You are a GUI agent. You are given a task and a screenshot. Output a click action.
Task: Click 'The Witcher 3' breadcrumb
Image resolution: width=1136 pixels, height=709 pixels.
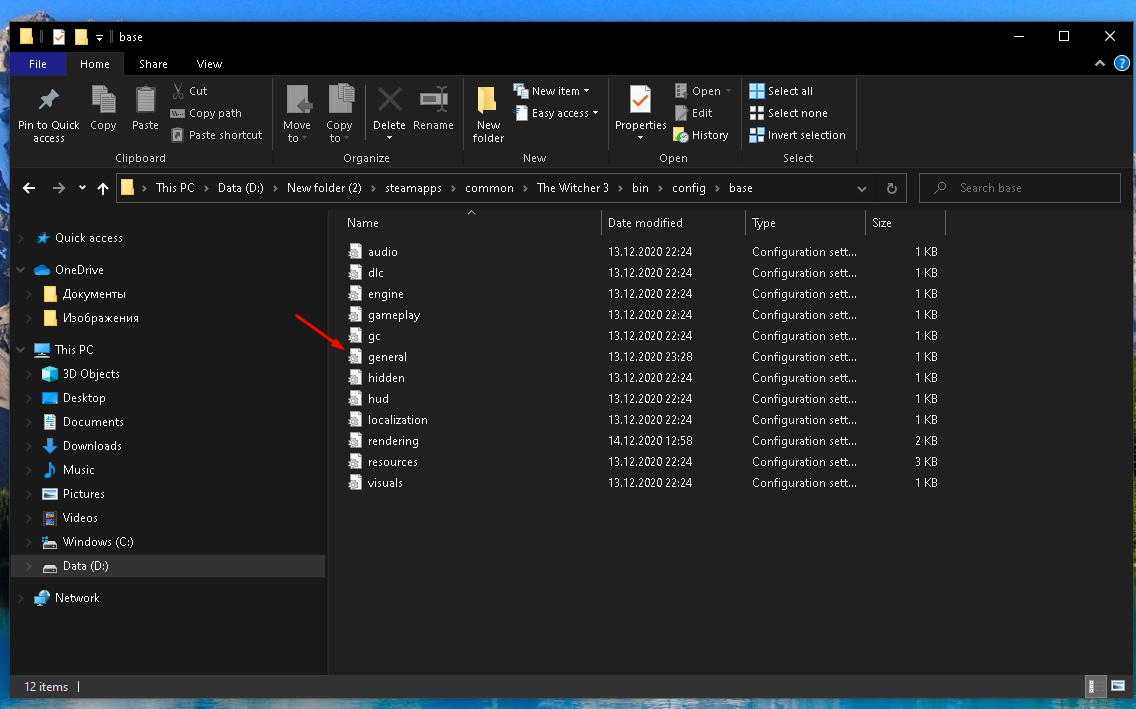(572, 188)
